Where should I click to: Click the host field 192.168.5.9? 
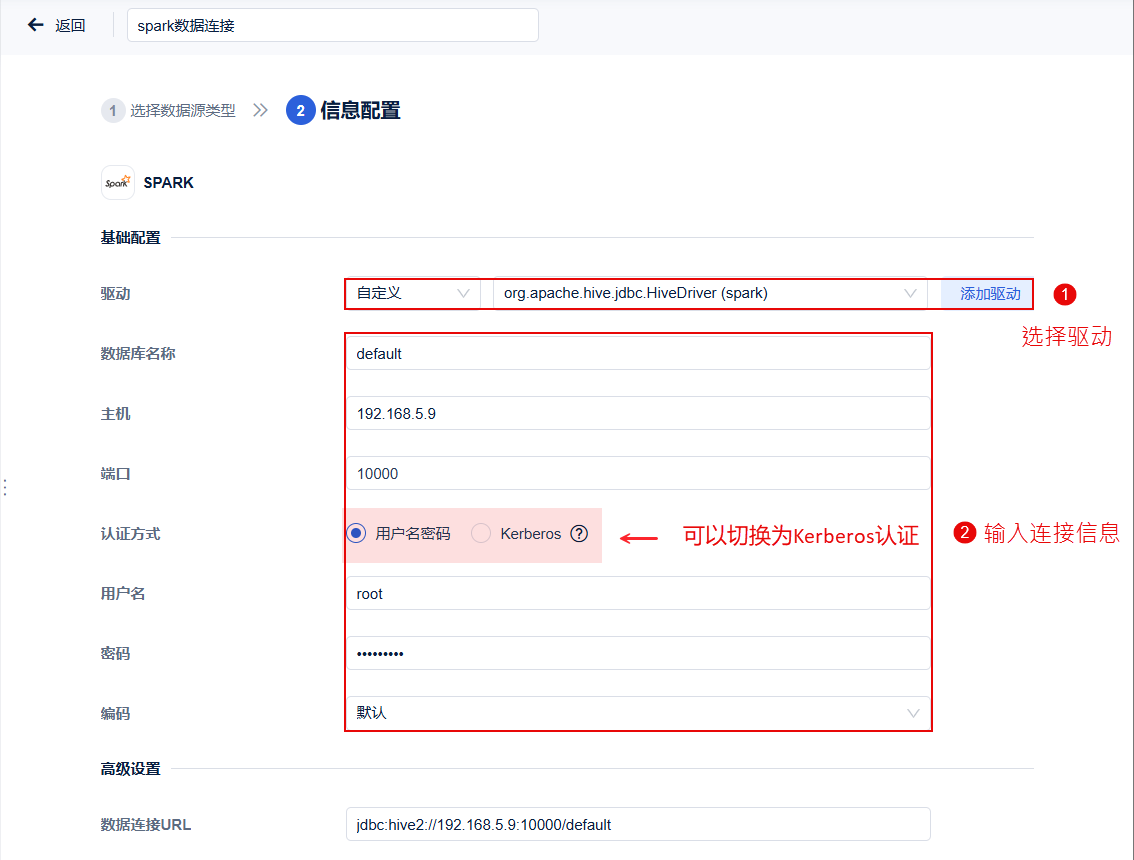[x=638, y=414]
